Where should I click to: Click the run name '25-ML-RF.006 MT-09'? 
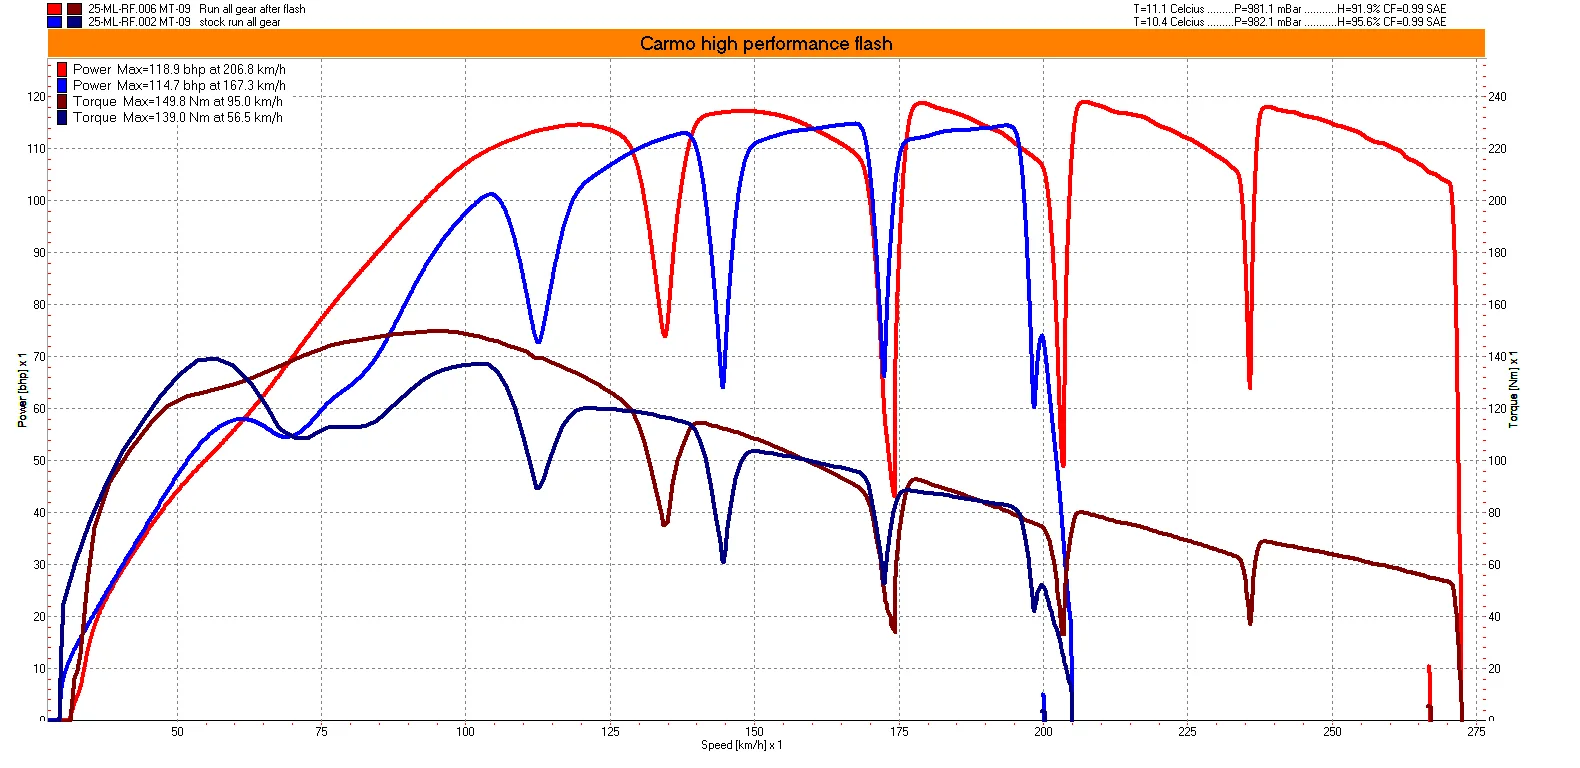139,9
